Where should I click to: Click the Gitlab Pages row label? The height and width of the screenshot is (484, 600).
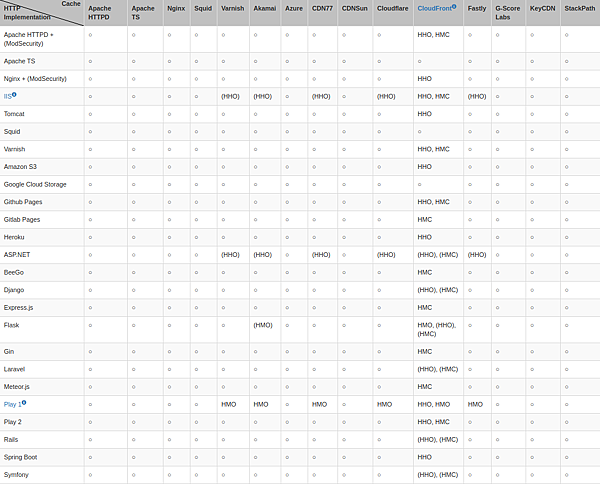pos(22,220)
